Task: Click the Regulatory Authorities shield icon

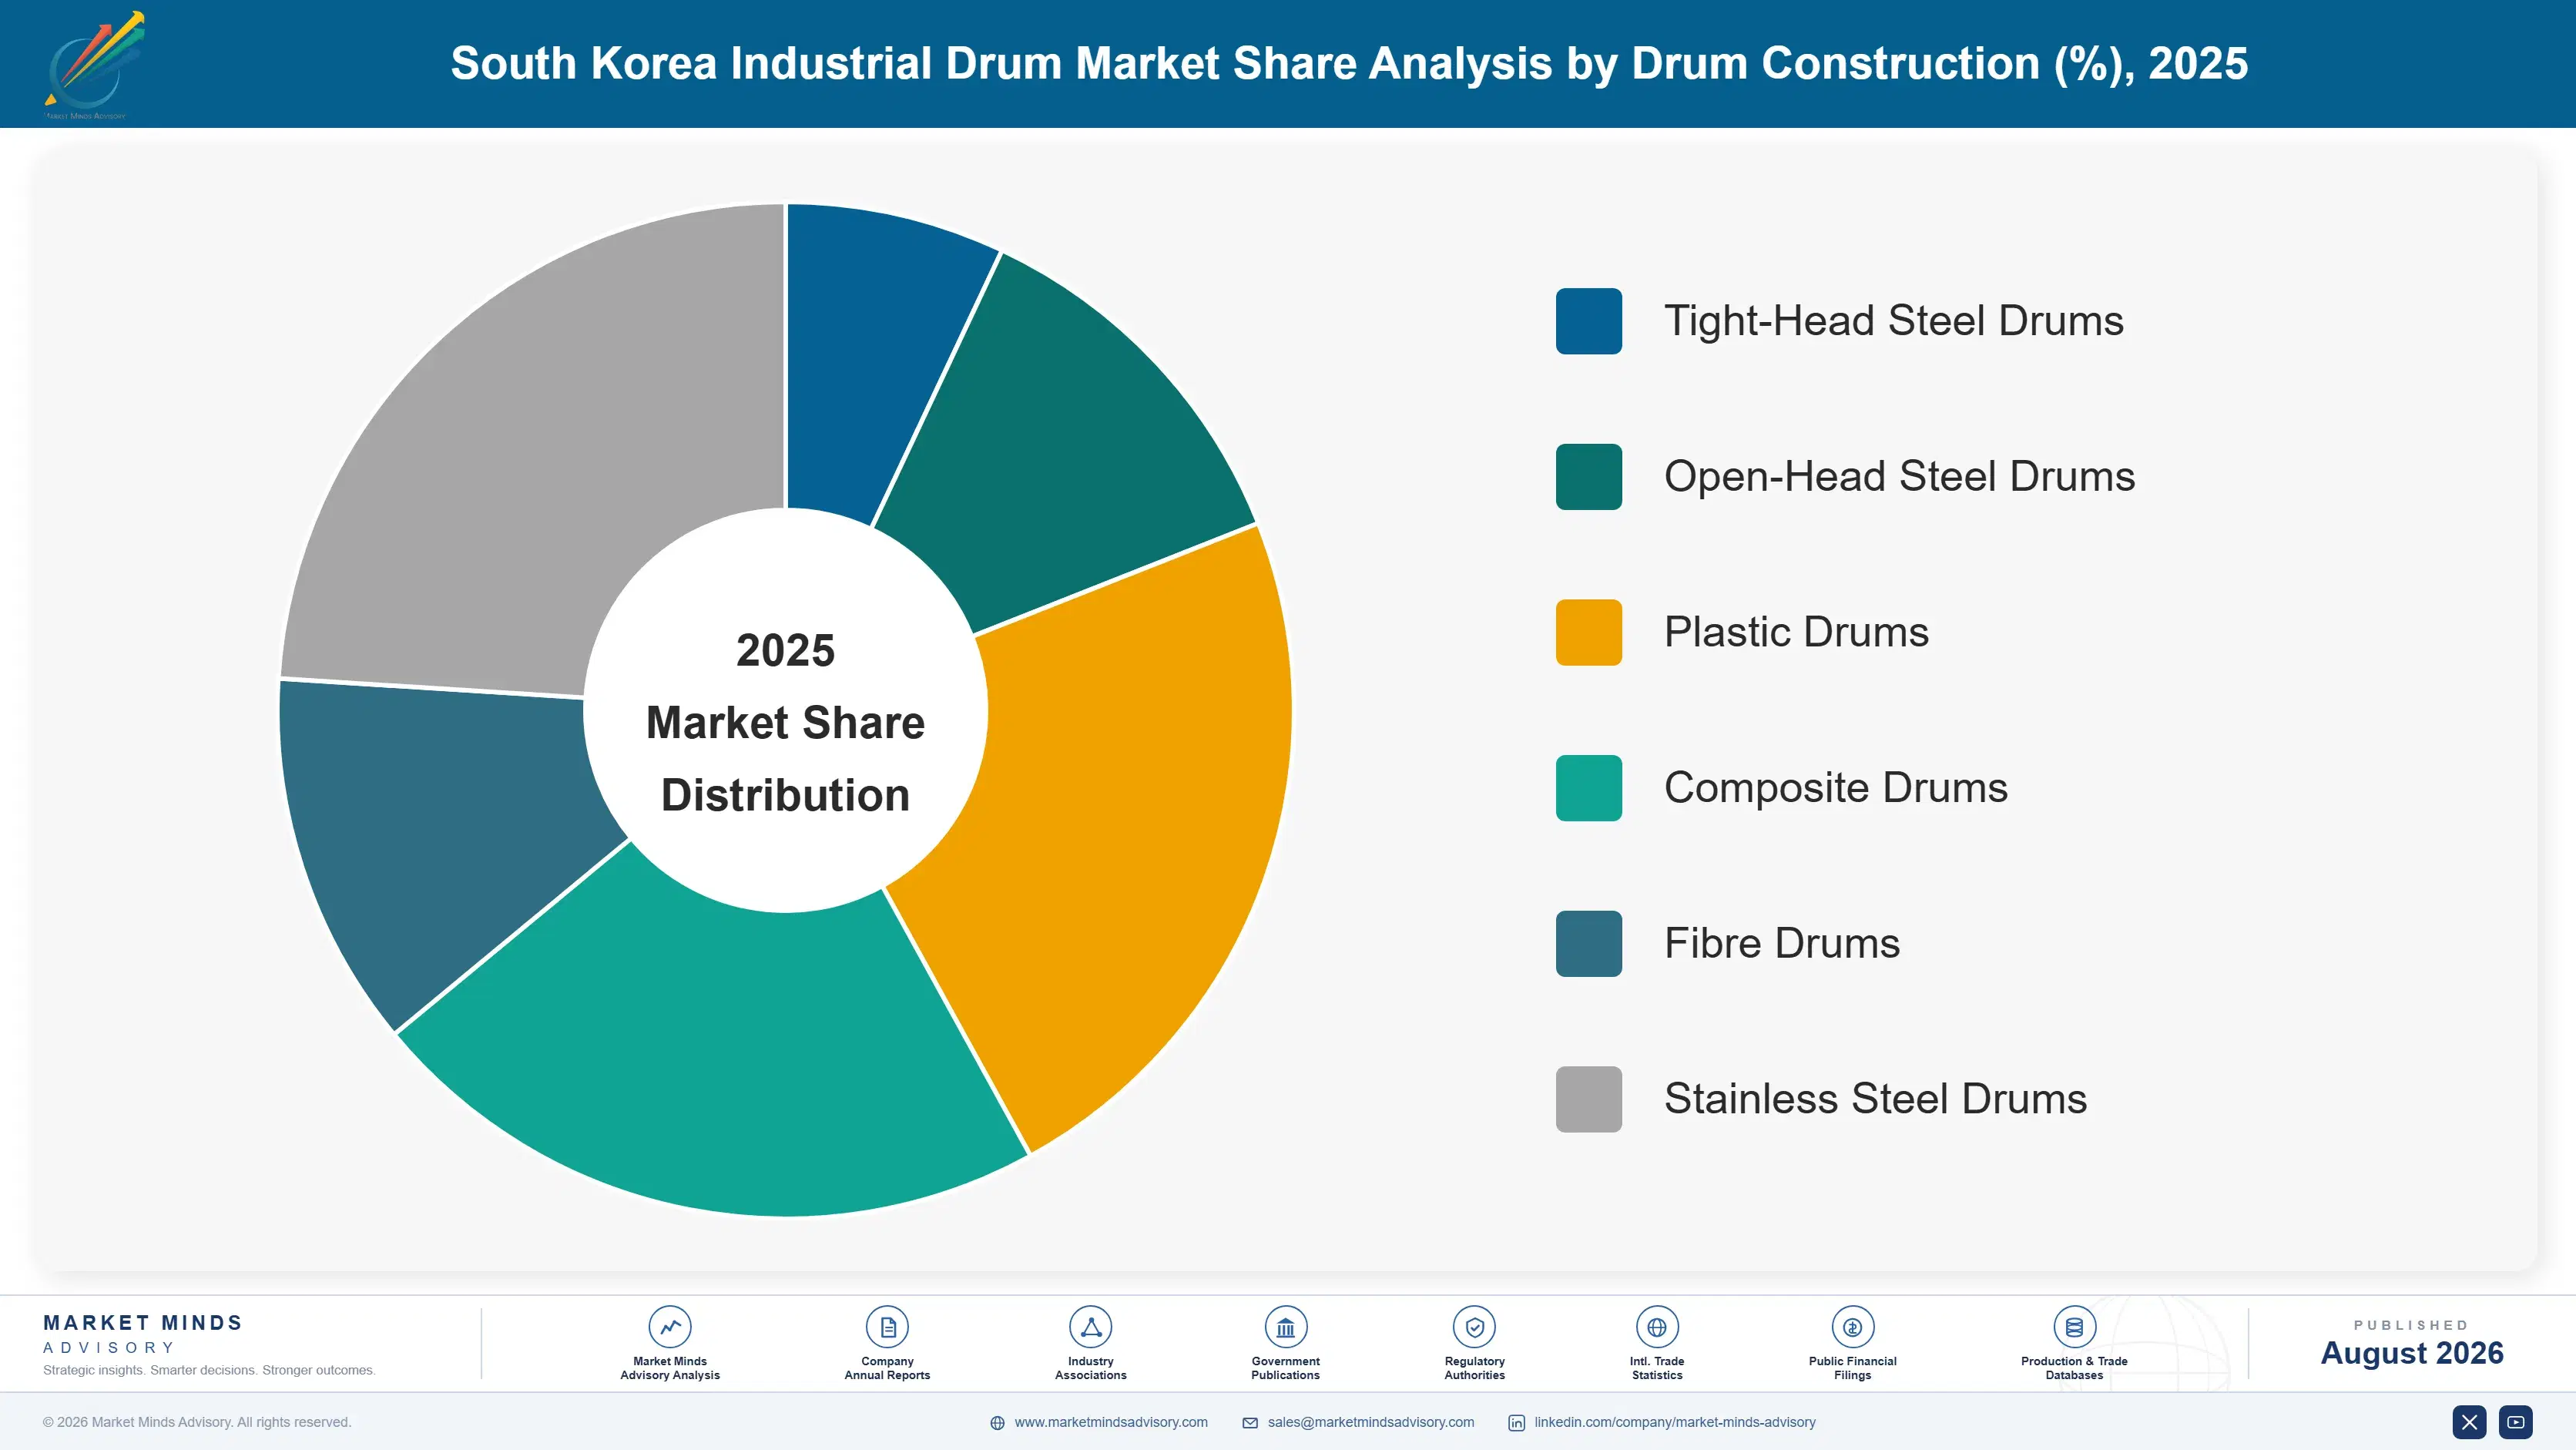Action: pos(1475,1327)
